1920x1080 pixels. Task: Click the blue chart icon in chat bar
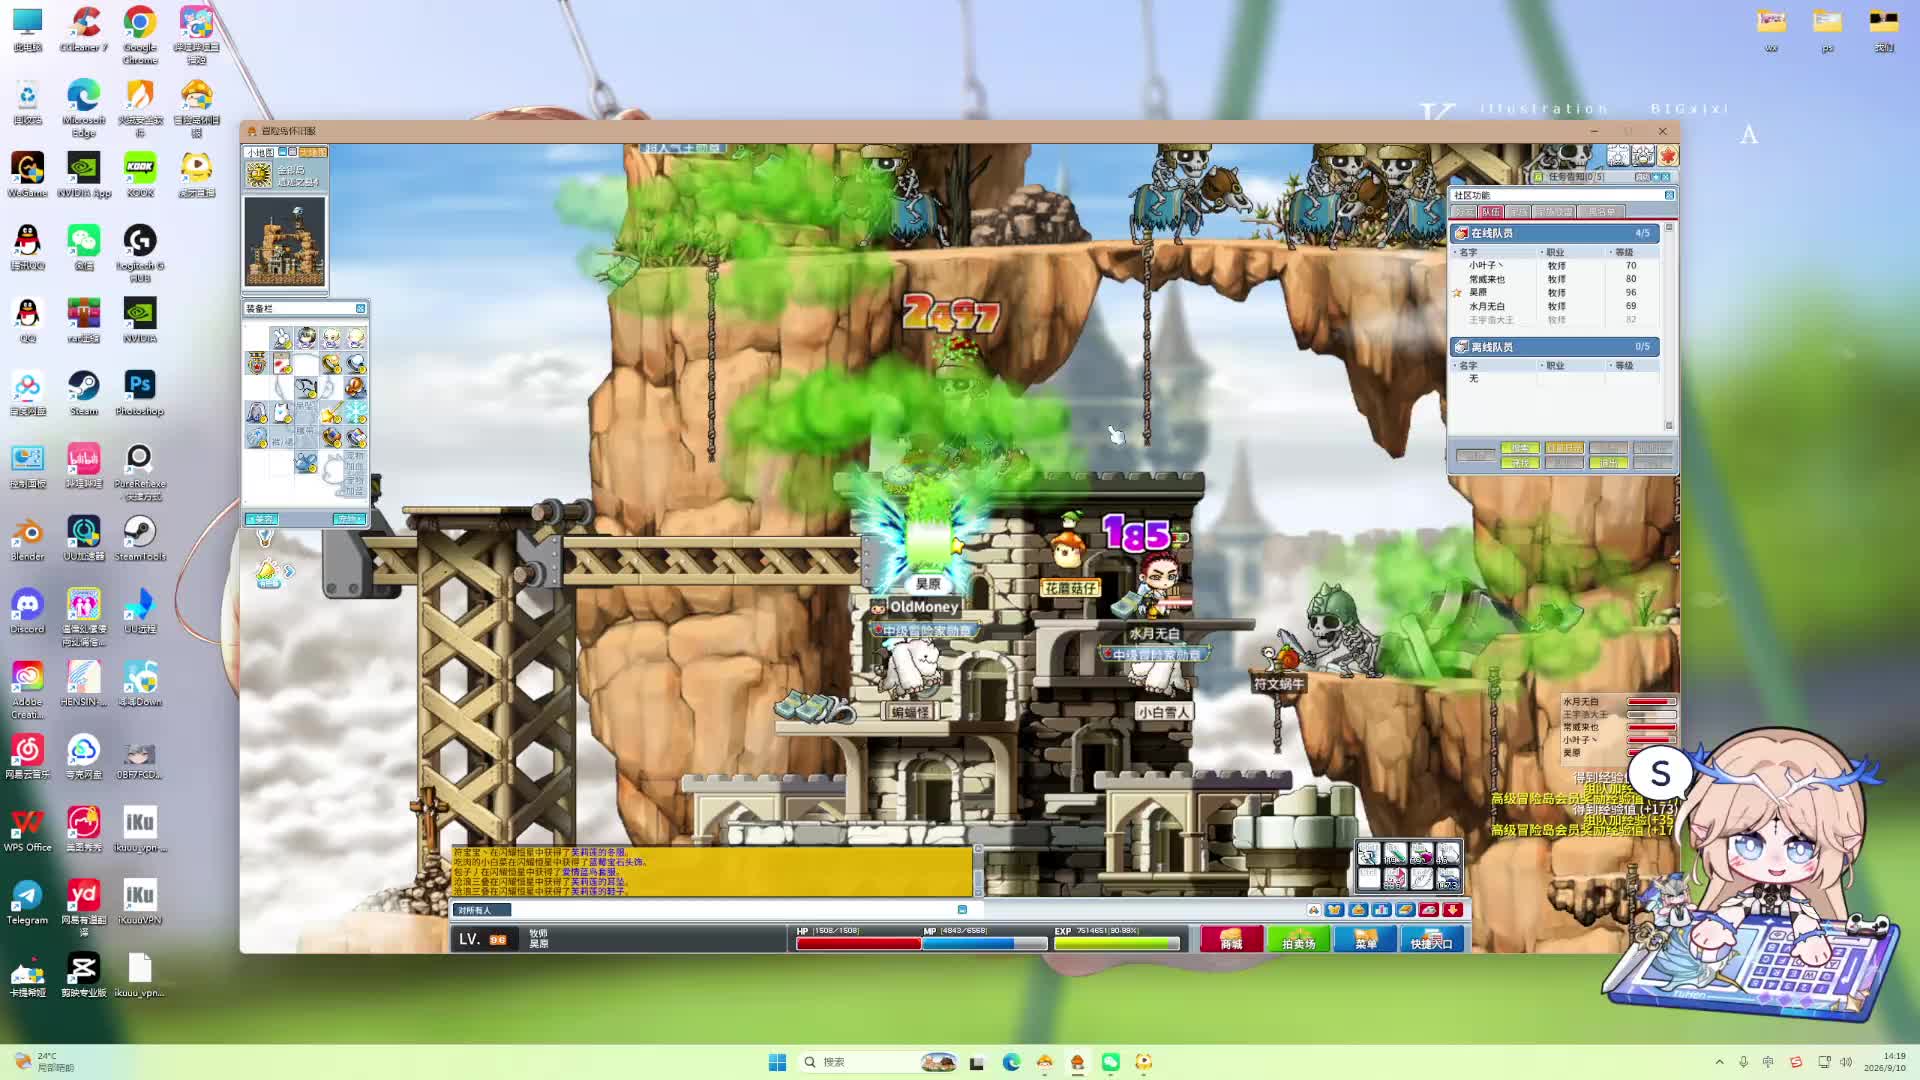tap(1382, 910)
